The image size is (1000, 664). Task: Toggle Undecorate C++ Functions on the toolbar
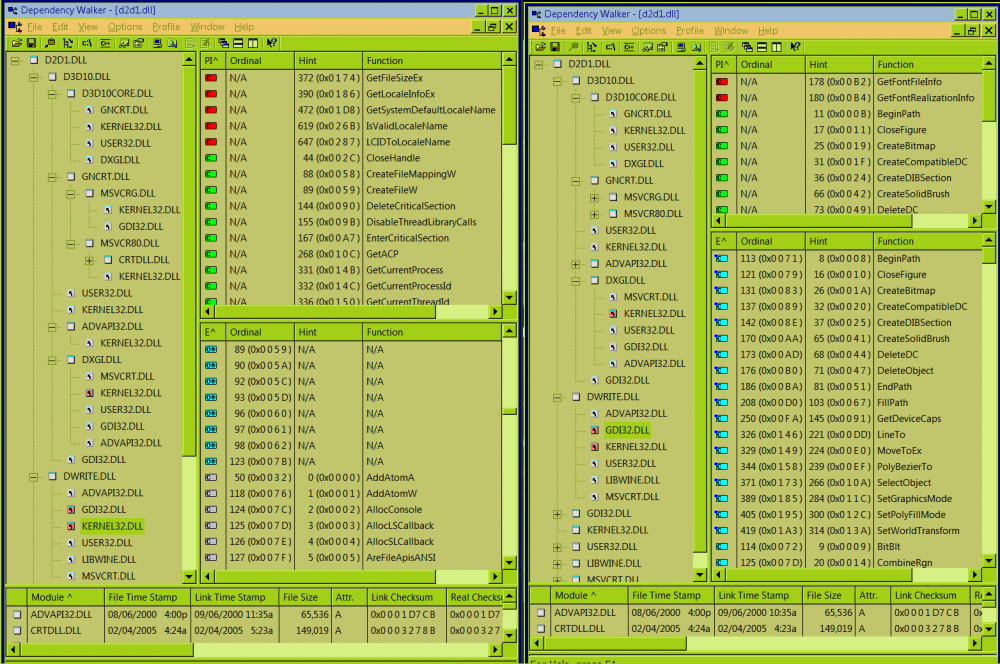(103, 43)
